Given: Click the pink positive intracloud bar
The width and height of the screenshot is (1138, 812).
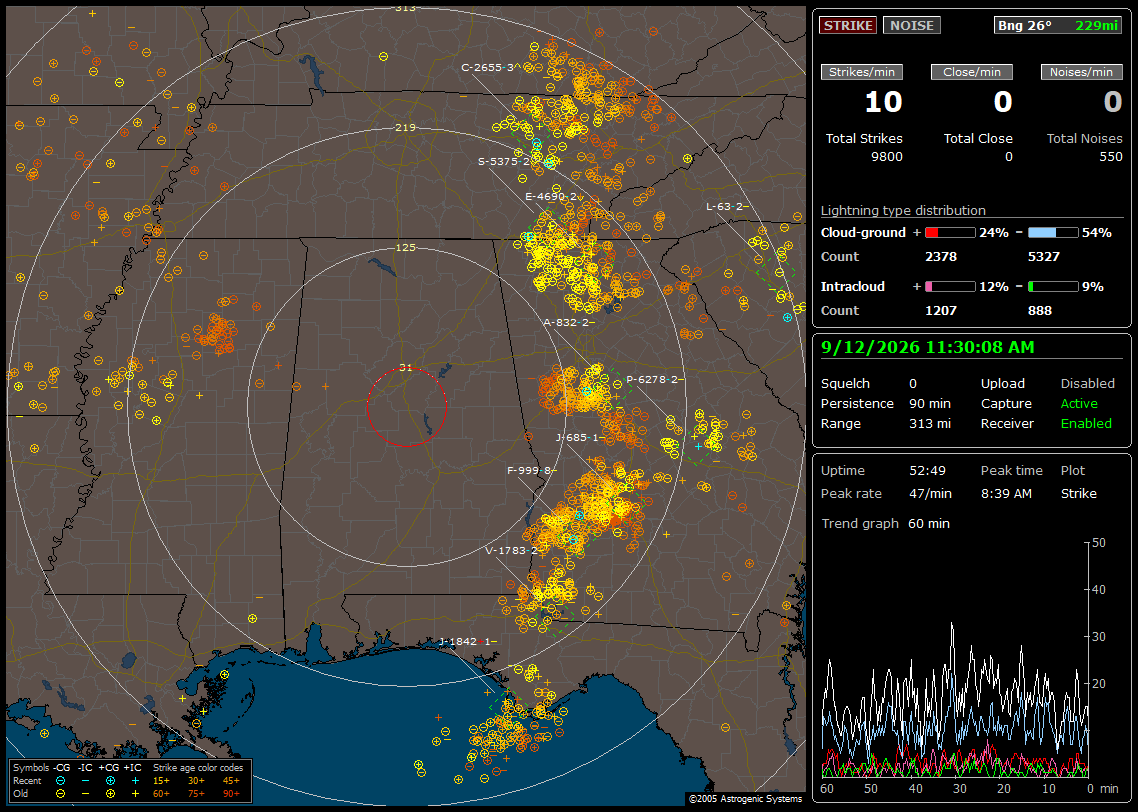Looking at the screenshot, I should click(x=950, y=287).
